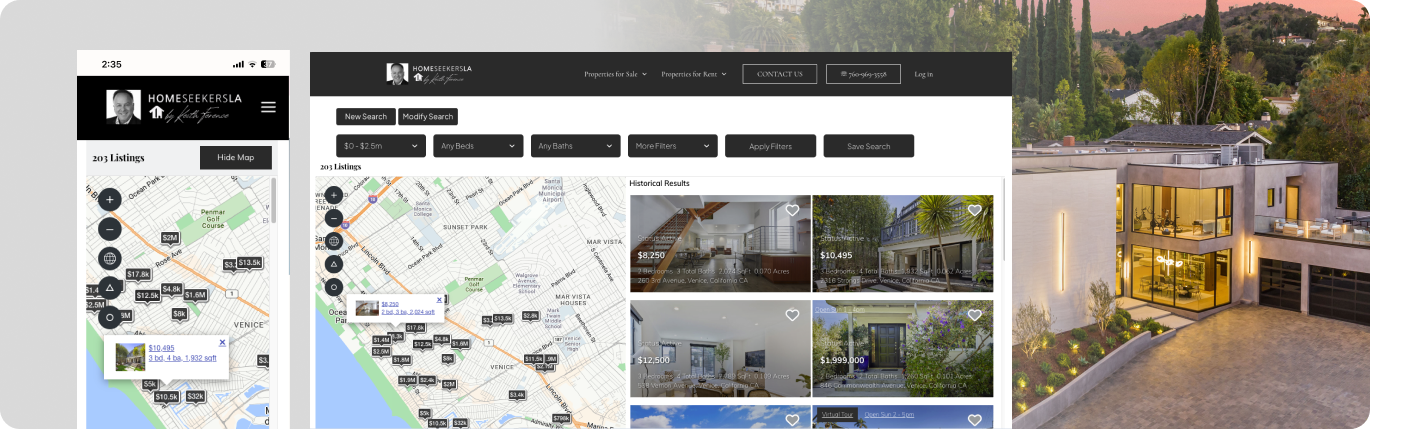The image size is (1404, 429).
Task: Click the $12.5k marker on mobile map
Action: [147, 295]
